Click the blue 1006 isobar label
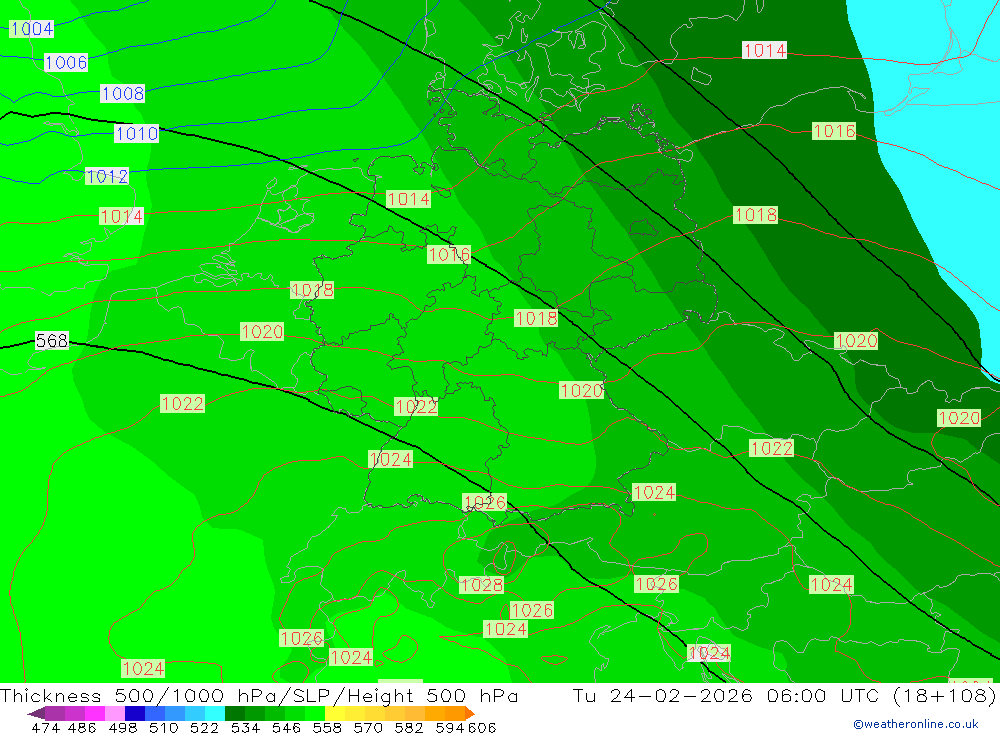 pos(66,63)
